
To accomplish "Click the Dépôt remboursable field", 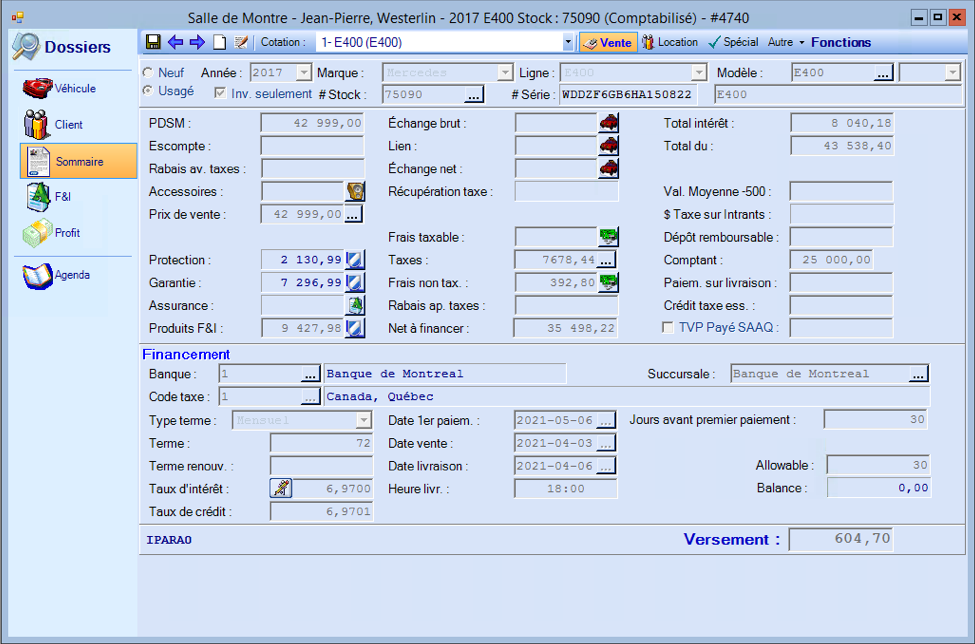I will [841, 237].
